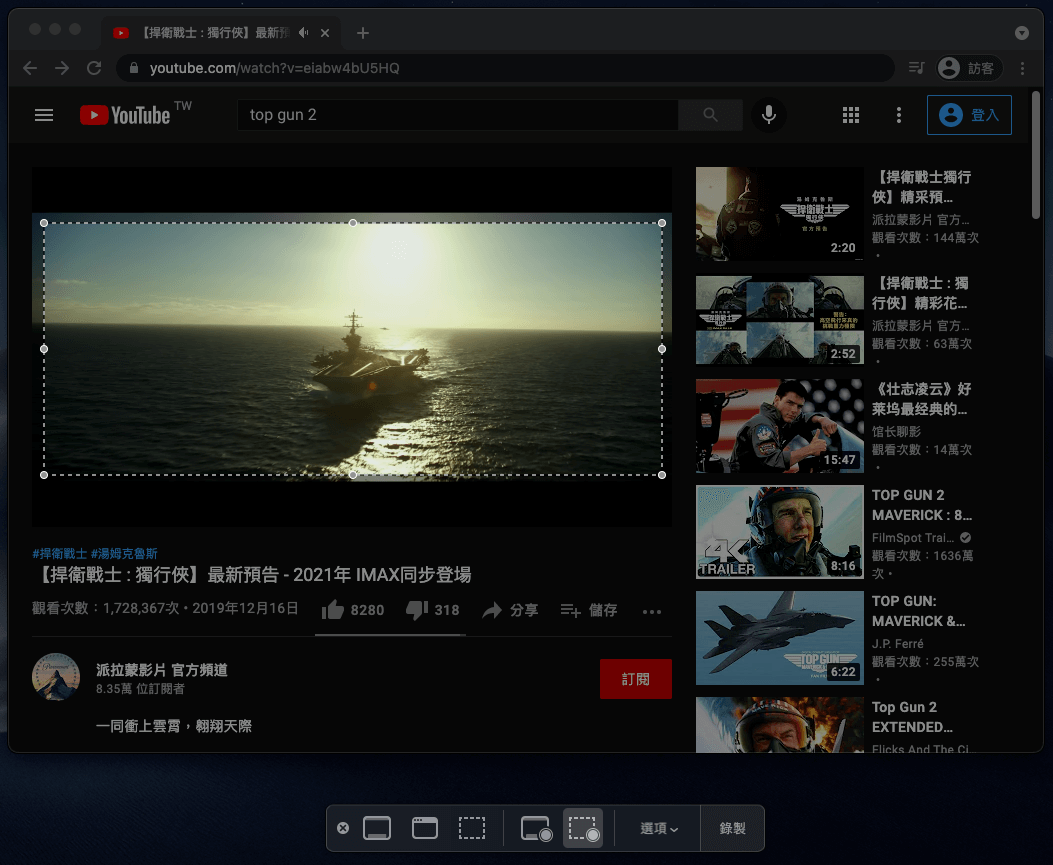Open the 8:16 4K trailer thumbnail
This screenshot has height=865, width=1053.
click(780, 532)
